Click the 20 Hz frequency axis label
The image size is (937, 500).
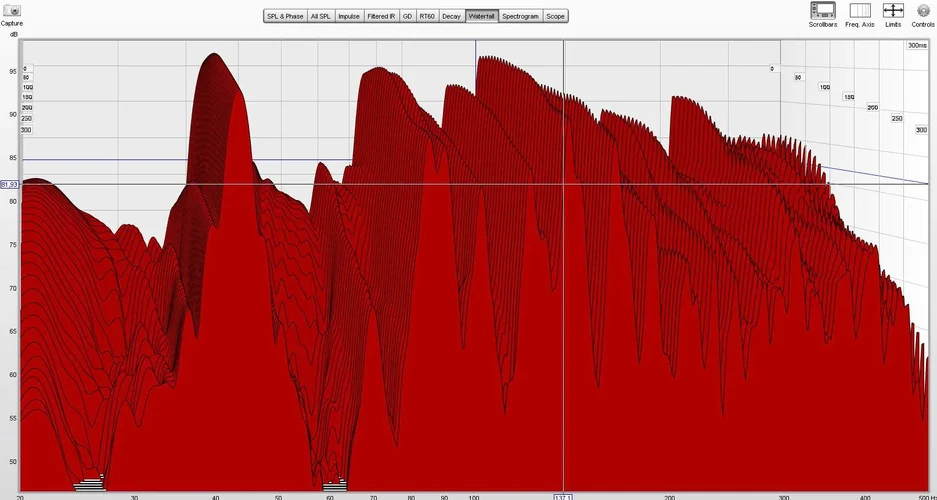click(20, 497)
